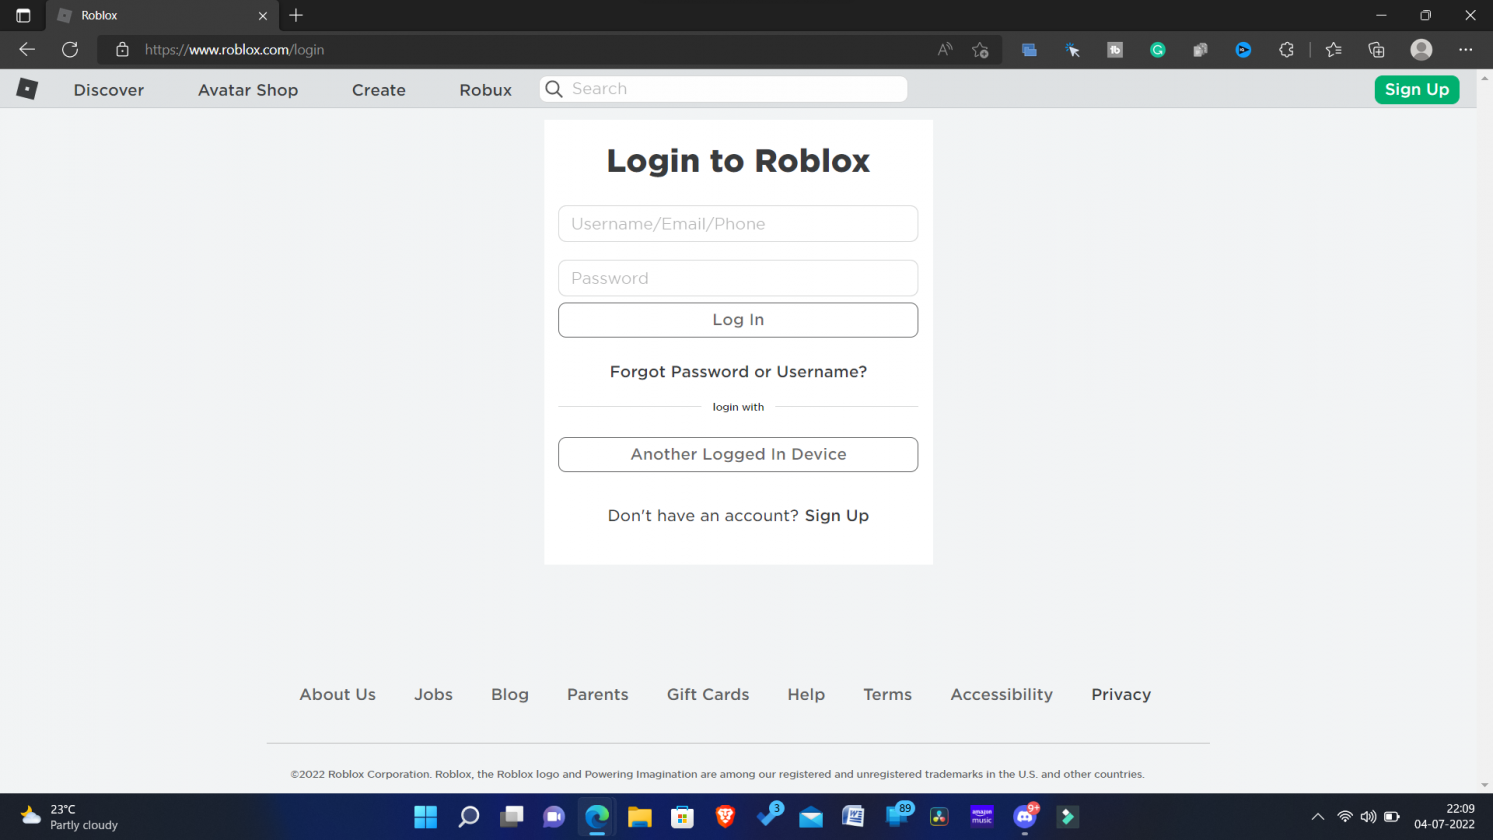Open the grey 'tb' extension icon
Image resolution: width=1493 pixels, height=840 pixels.
point(1115,50)
